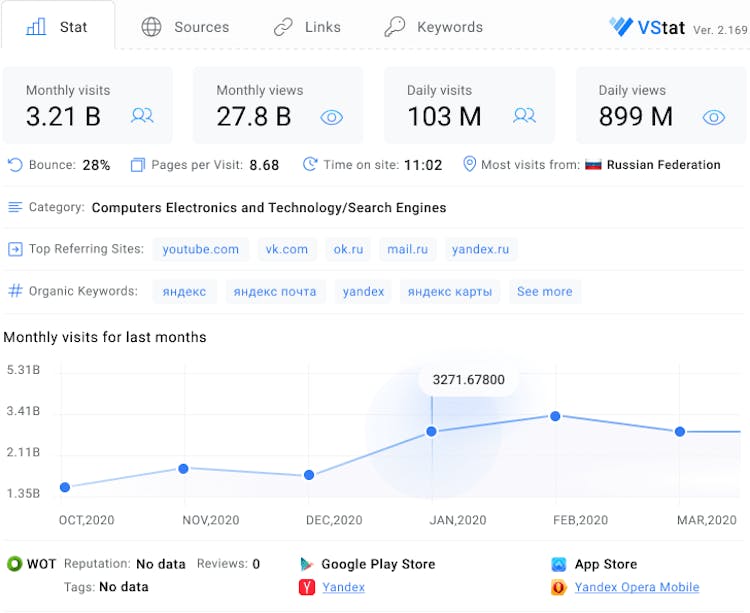Select the DEC,2020 data point
The height and width of the screenshot is (613, 750).
click(x=309, y=475)
